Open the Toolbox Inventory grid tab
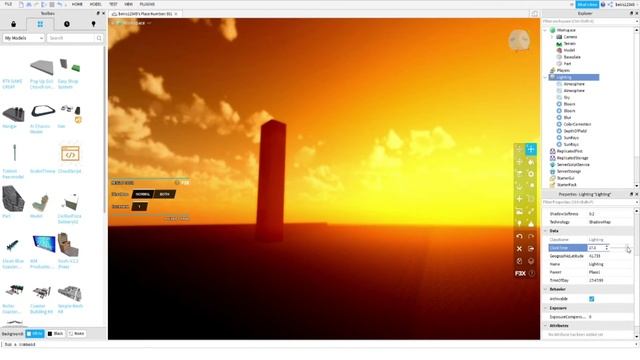The width and height of the screenshot is (640, 360). pos(40,24)
